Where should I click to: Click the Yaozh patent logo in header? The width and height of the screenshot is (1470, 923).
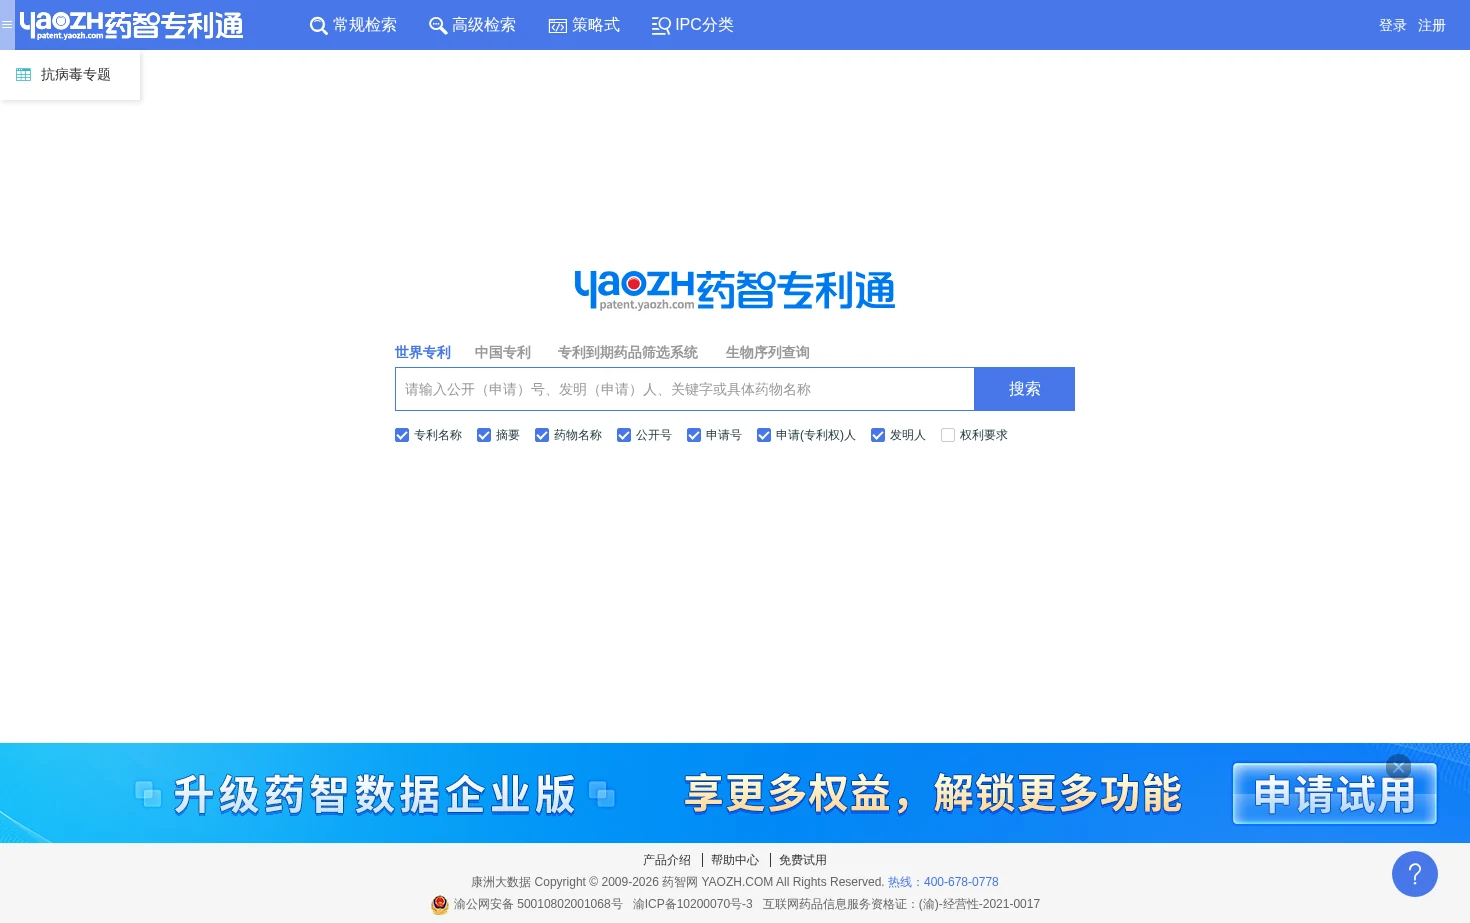131,25
